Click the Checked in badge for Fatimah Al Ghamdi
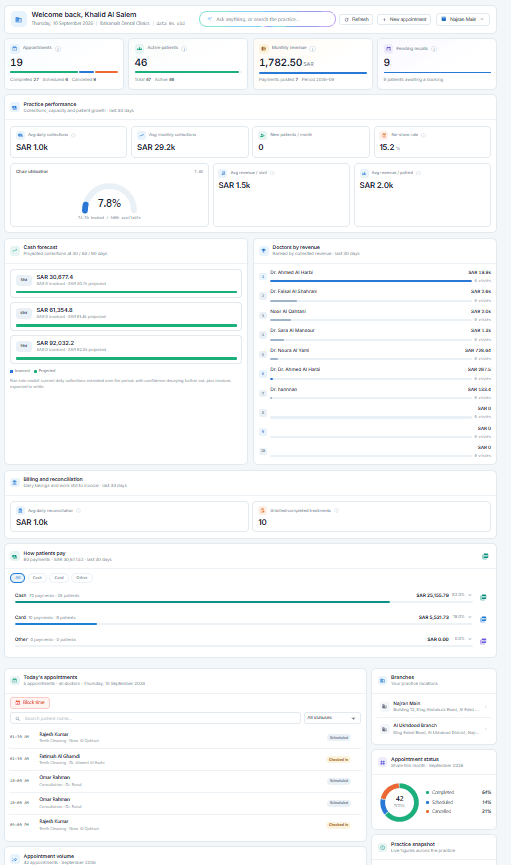511x865 pixels. 338,760
